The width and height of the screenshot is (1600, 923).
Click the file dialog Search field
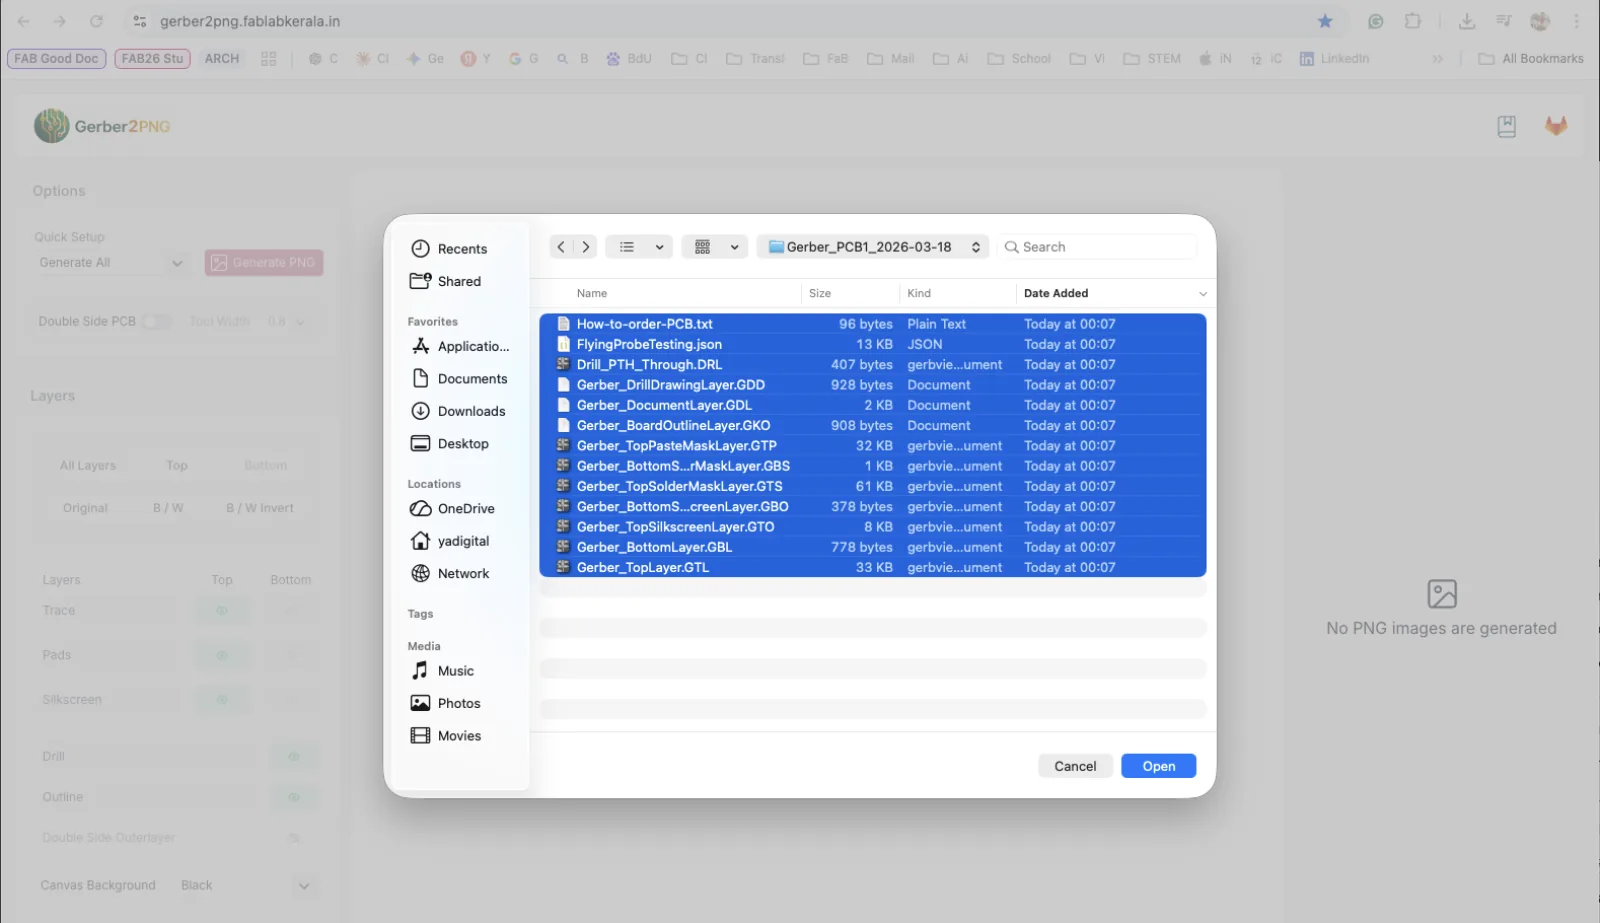click(1097, 247)
